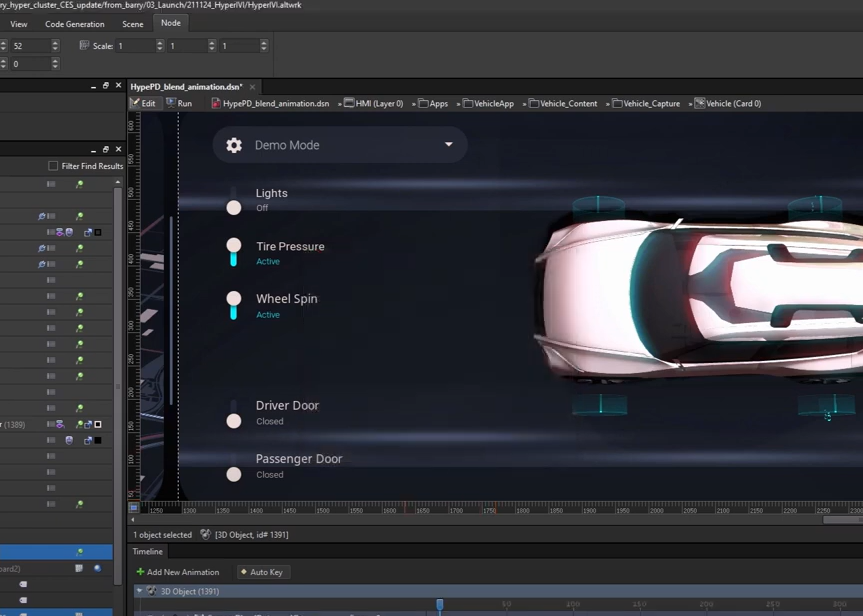Click the HypePD_blend_animation.dsn file breadcrumb icon
The image size is (863, 616).
[x=215, y=103]
